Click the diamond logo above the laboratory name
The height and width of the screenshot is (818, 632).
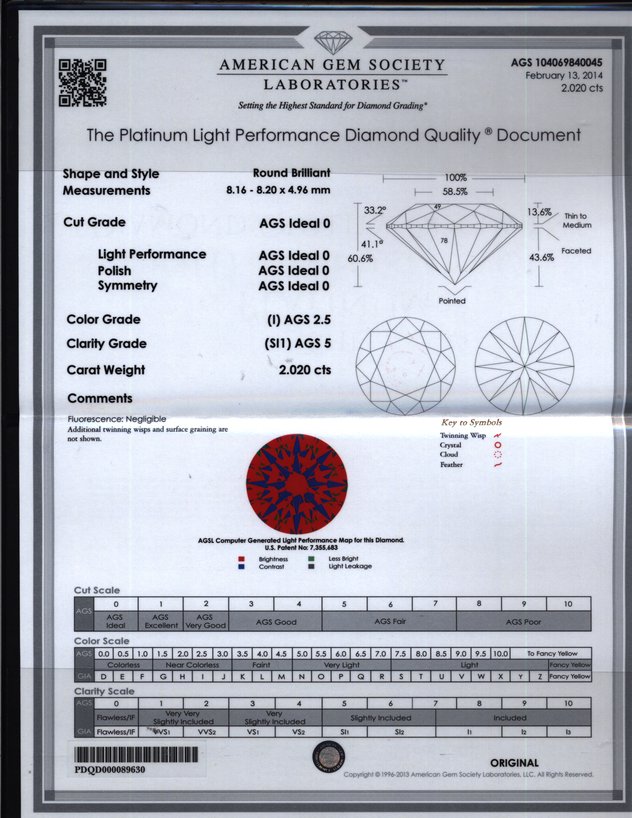click(x=333, y=41)
